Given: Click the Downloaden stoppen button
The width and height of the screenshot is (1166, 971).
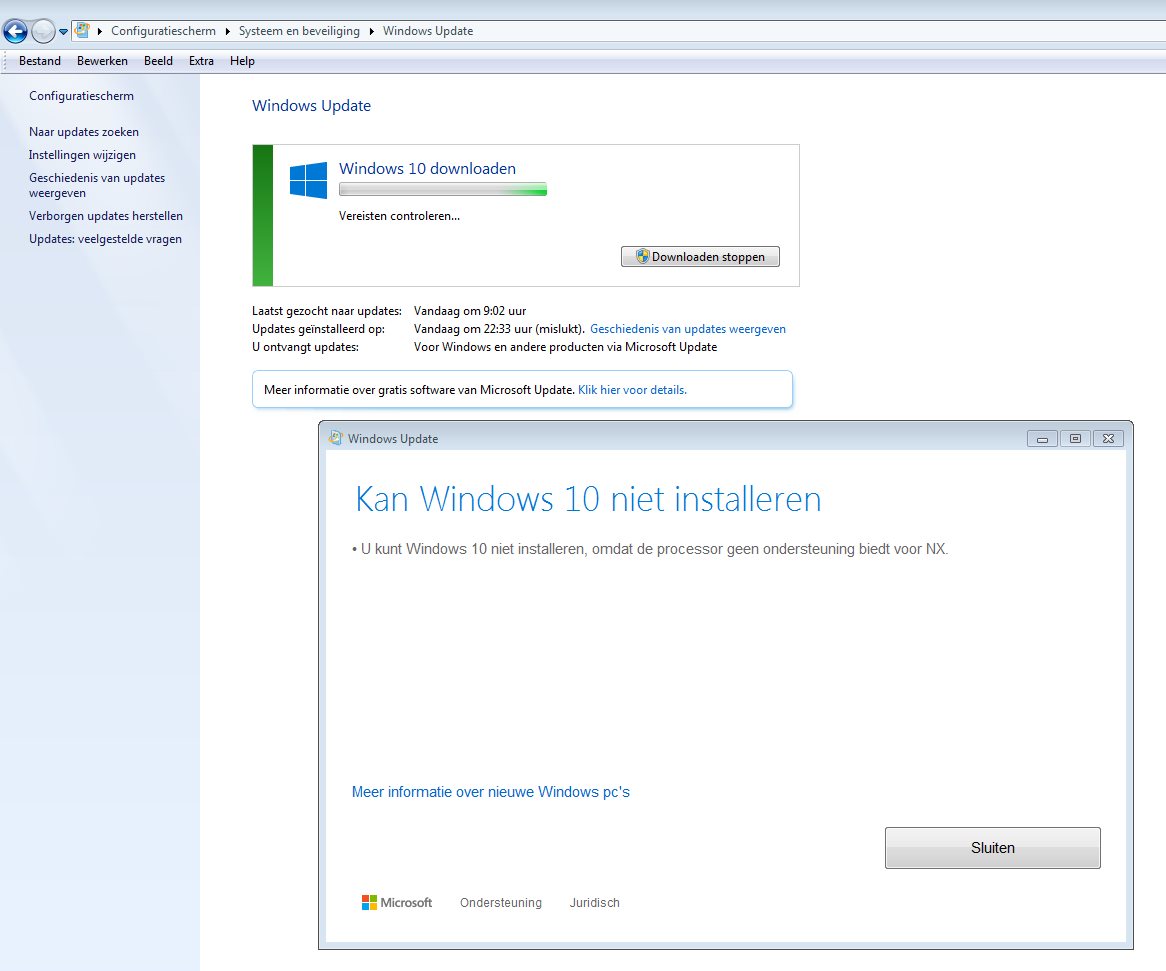Looking at the screenshot, I should pos(700,257).
